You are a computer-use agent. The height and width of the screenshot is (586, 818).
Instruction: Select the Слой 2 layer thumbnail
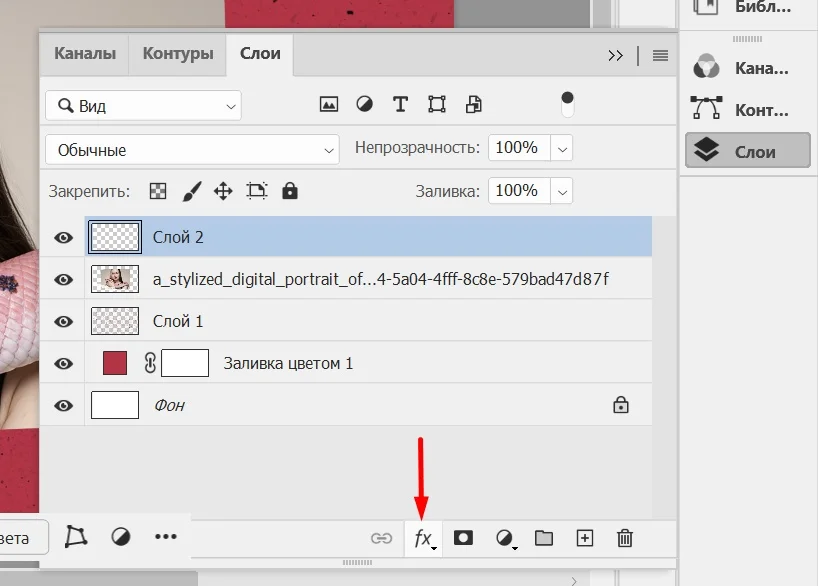click(115, 237)
